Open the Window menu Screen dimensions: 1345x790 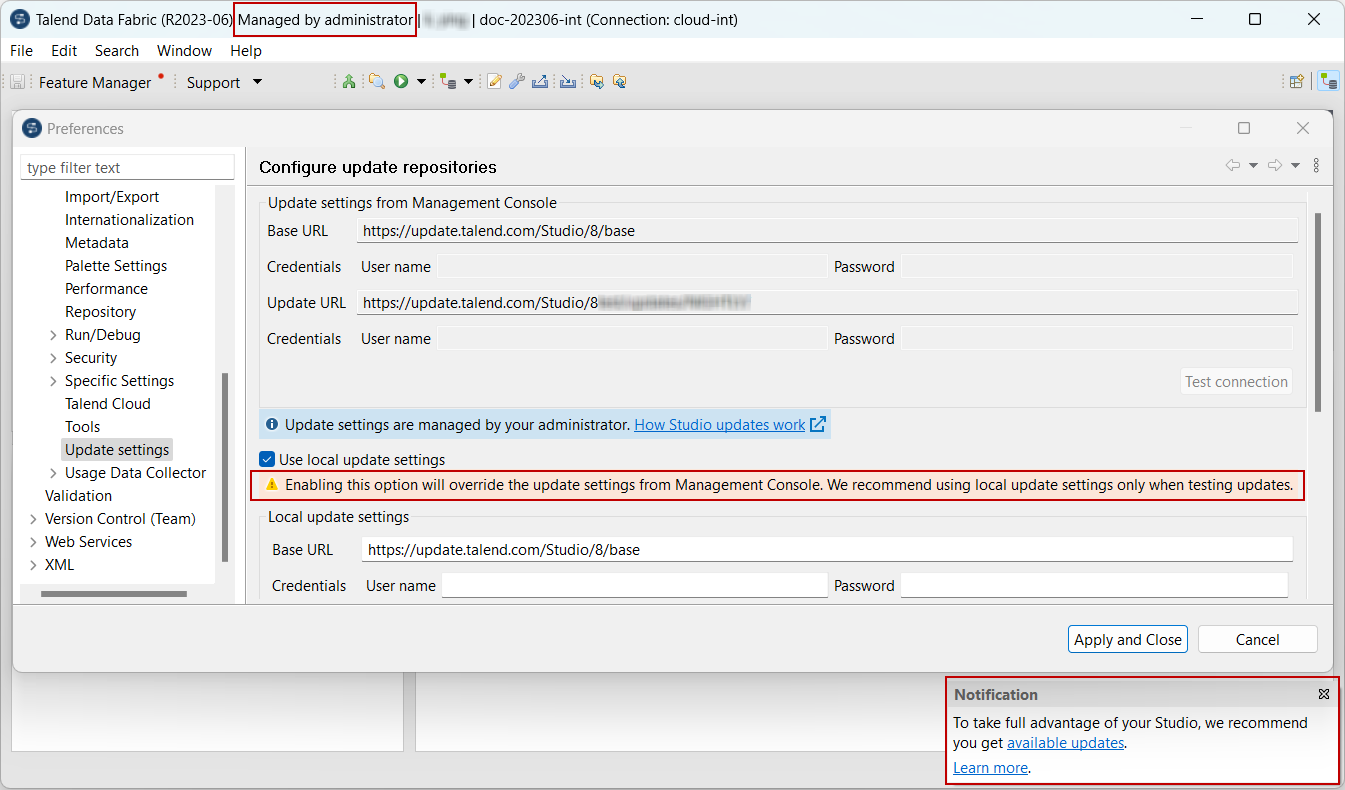pyautogui.click(x=184, y=51)
